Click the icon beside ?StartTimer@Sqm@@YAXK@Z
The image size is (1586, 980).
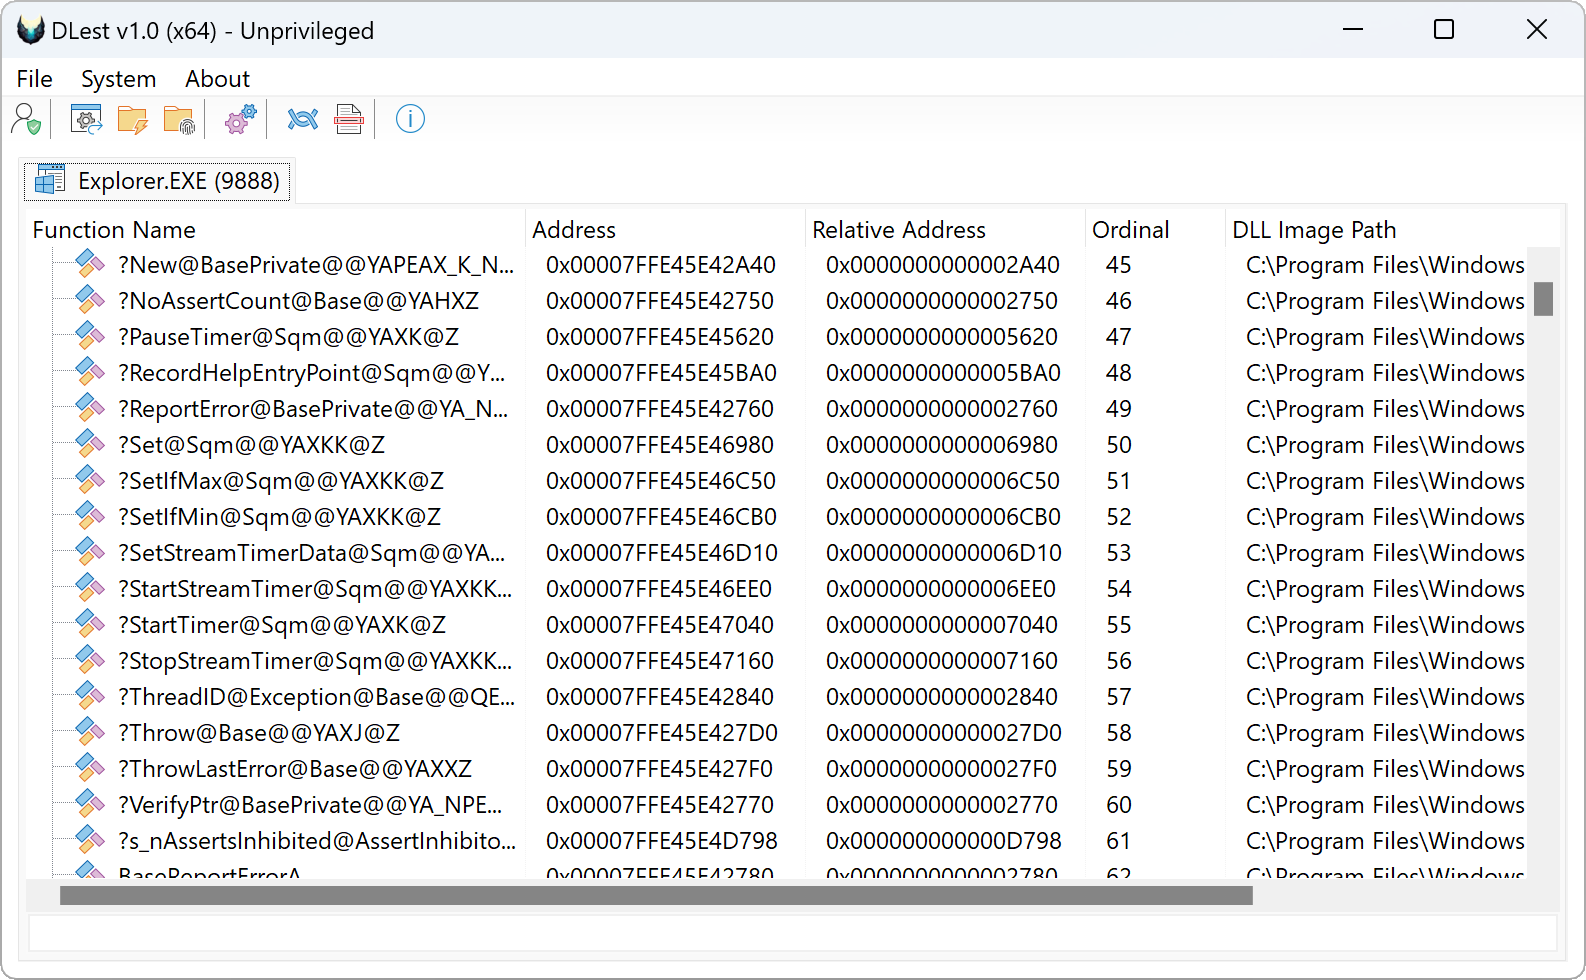tap(90, 624)
